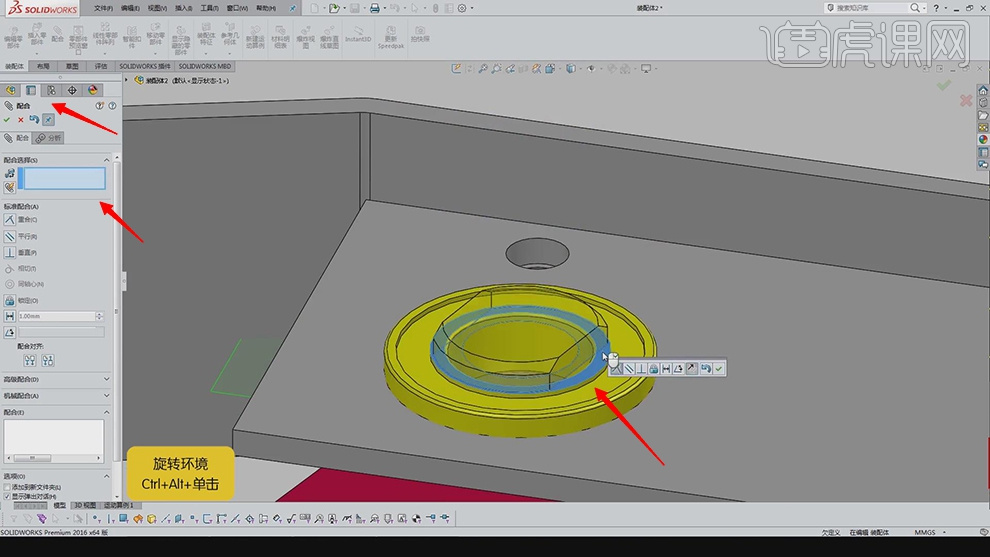Select the Coincident (重合) mate icon

[10, 220]
